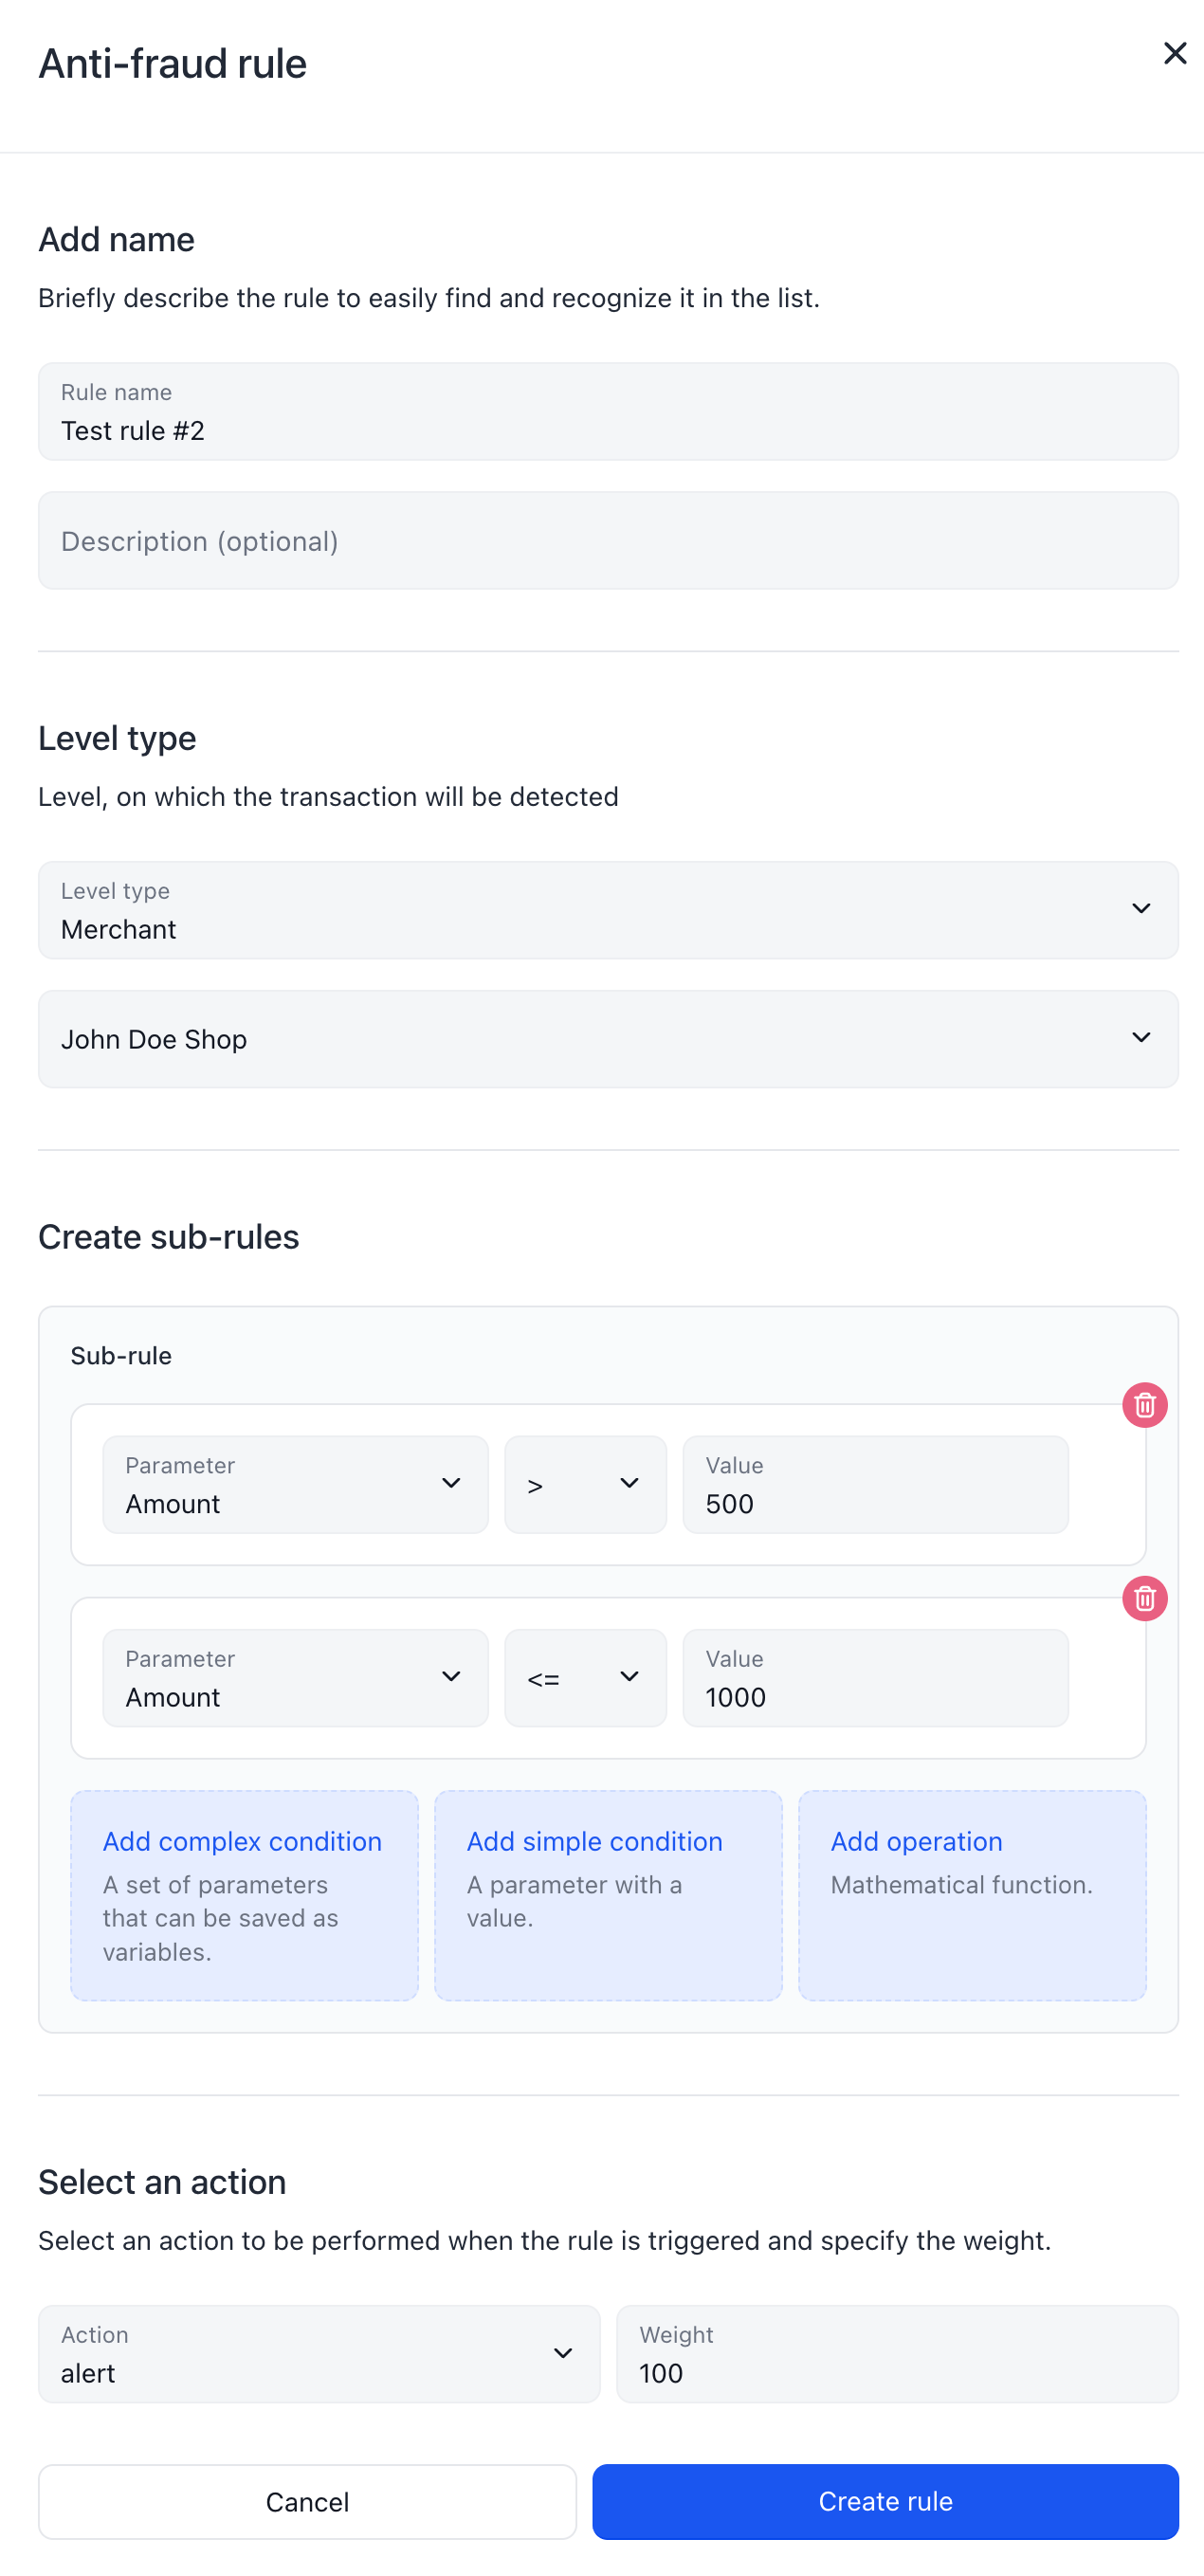Viewport: 1204px width, 2576px height.
Task: Click the Description optional field
Action: [608, 540]
